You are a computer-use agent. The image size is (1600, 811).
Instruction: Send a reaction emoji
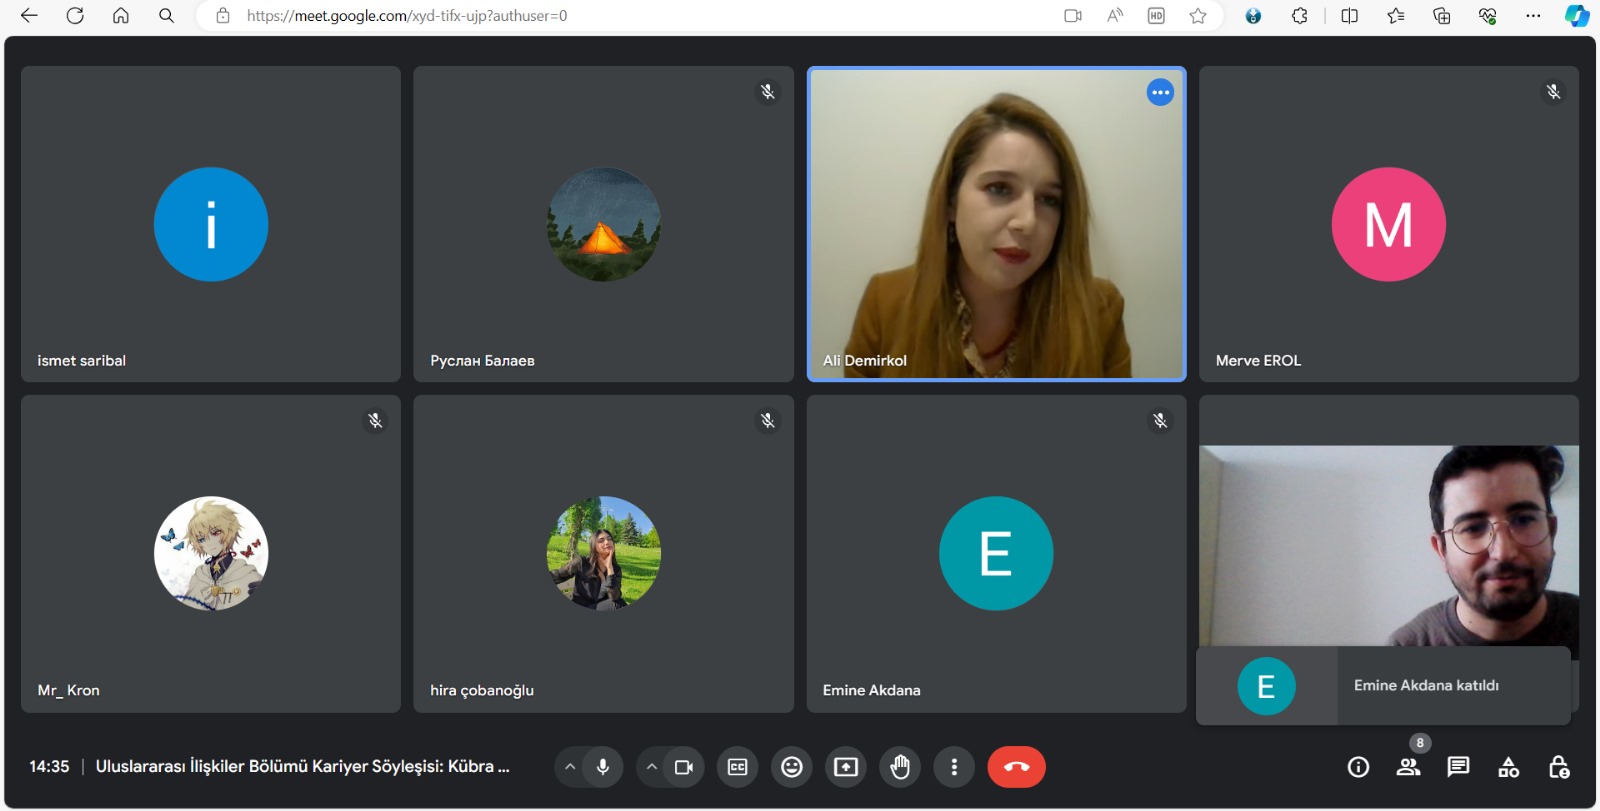(x=792, y=767)
